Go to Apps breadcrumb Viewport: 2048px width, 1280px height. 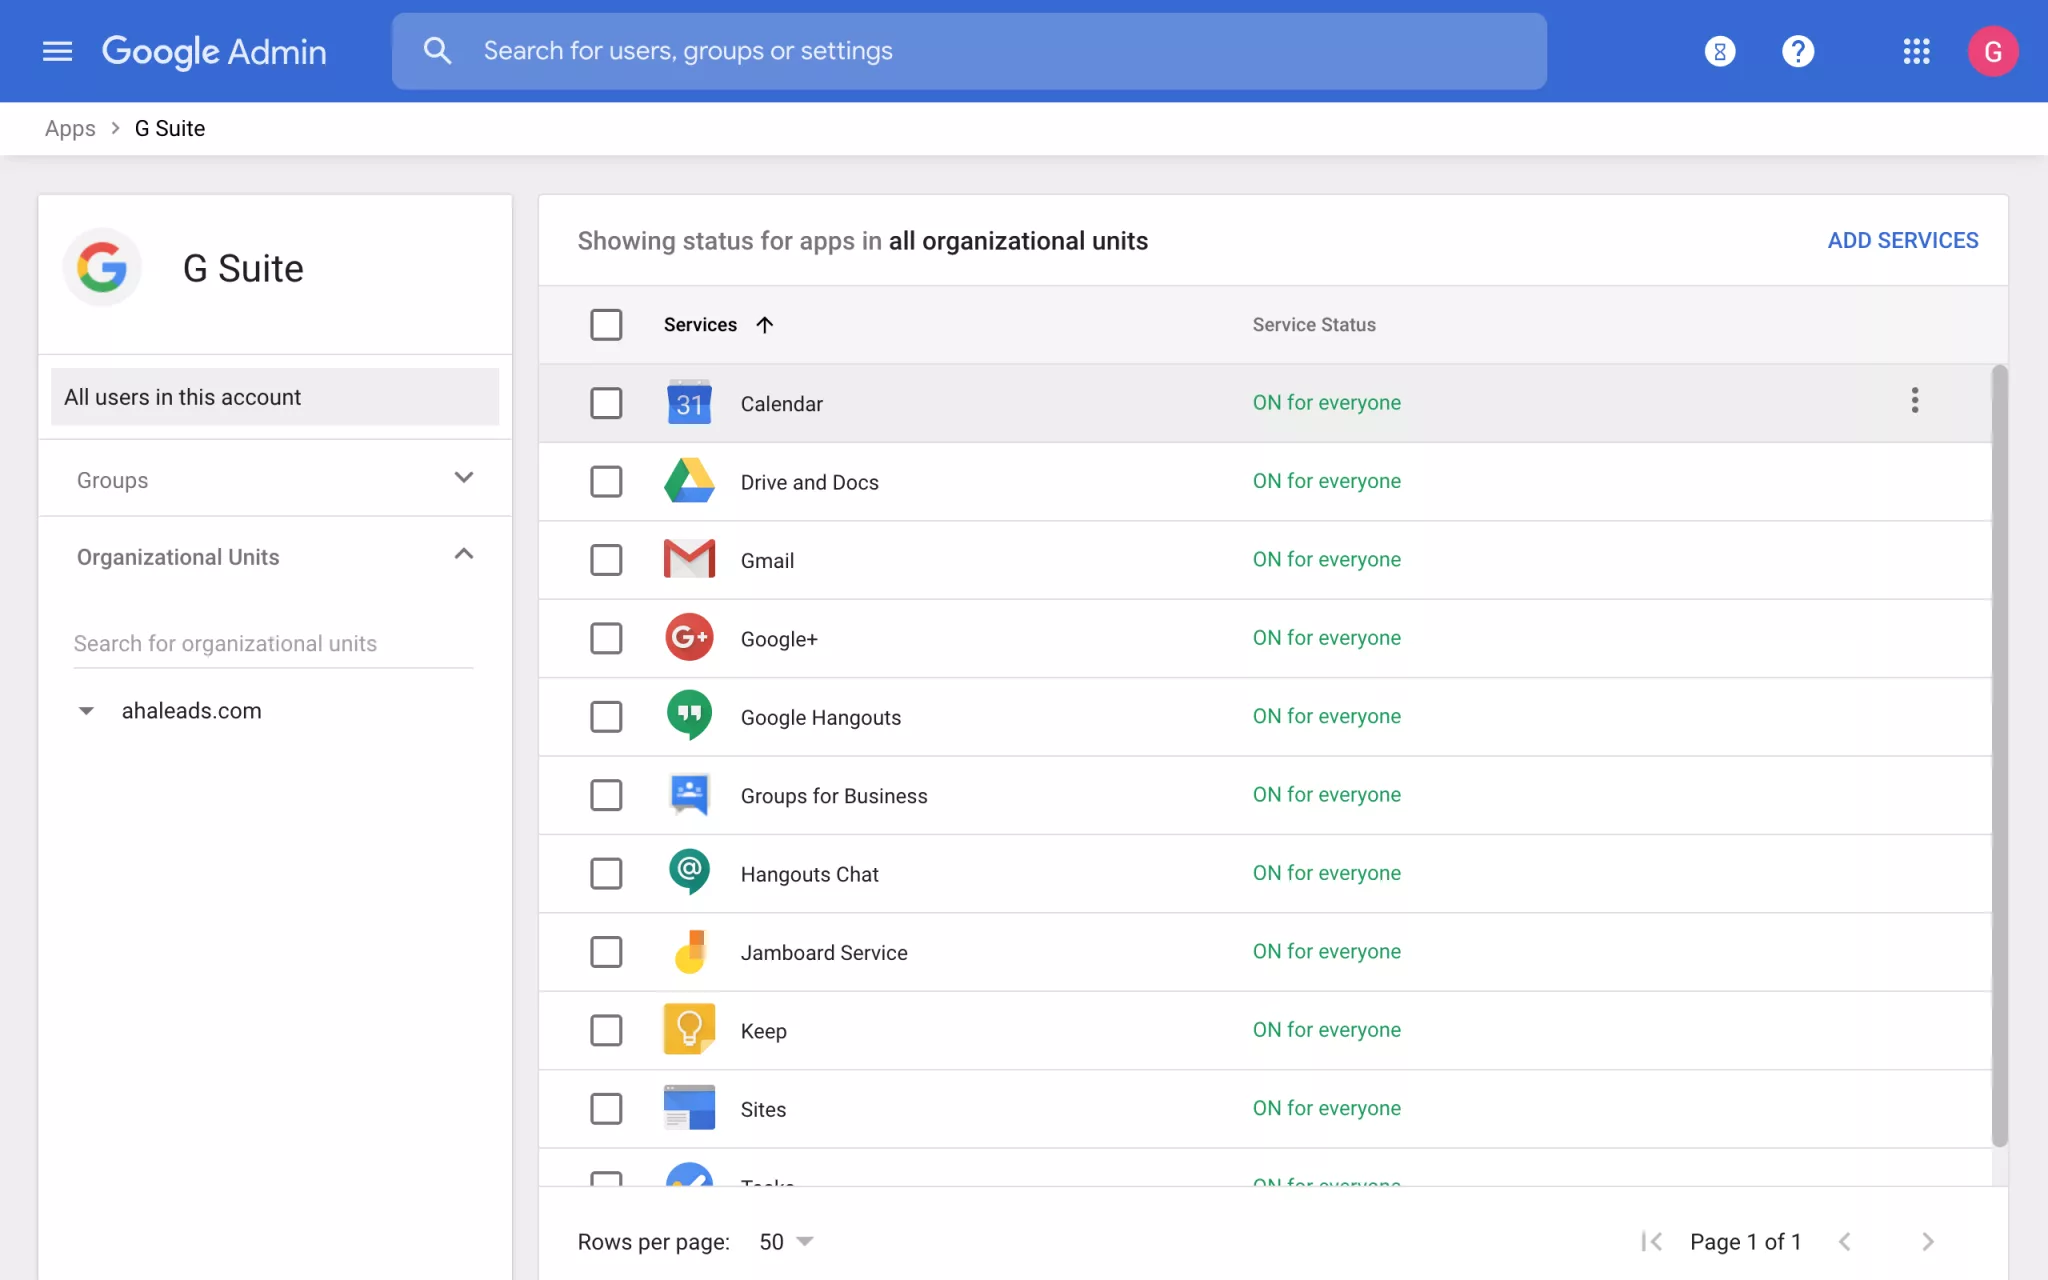pyautogui.click(x=70, y=128)
